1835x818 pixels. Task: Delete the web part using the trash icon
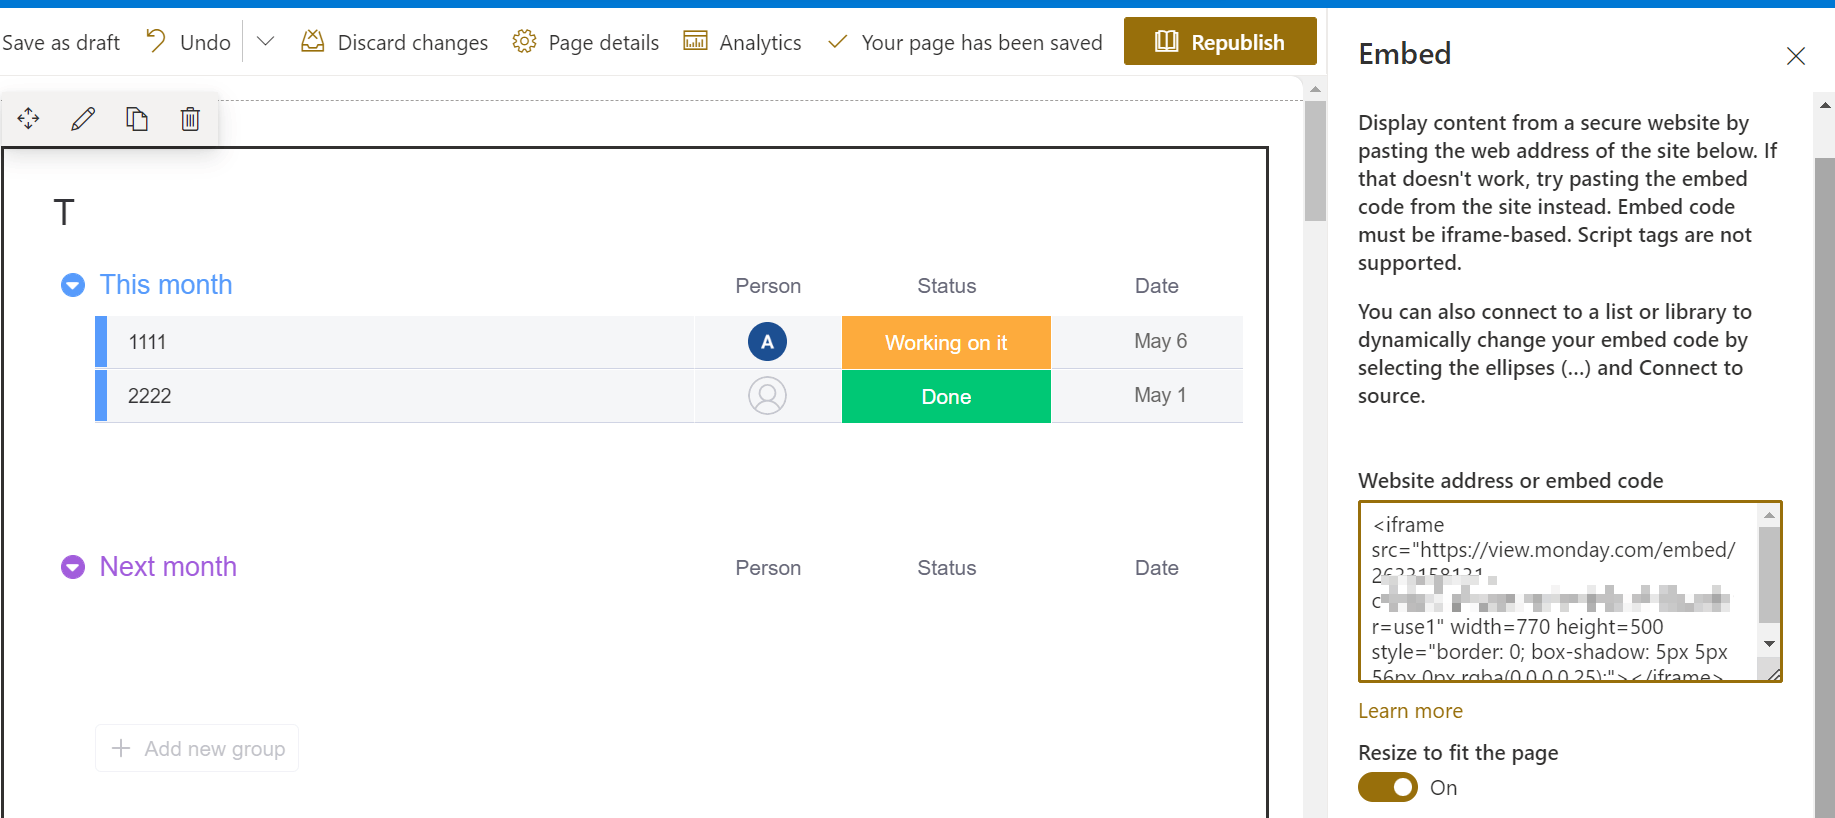(190, 119)
